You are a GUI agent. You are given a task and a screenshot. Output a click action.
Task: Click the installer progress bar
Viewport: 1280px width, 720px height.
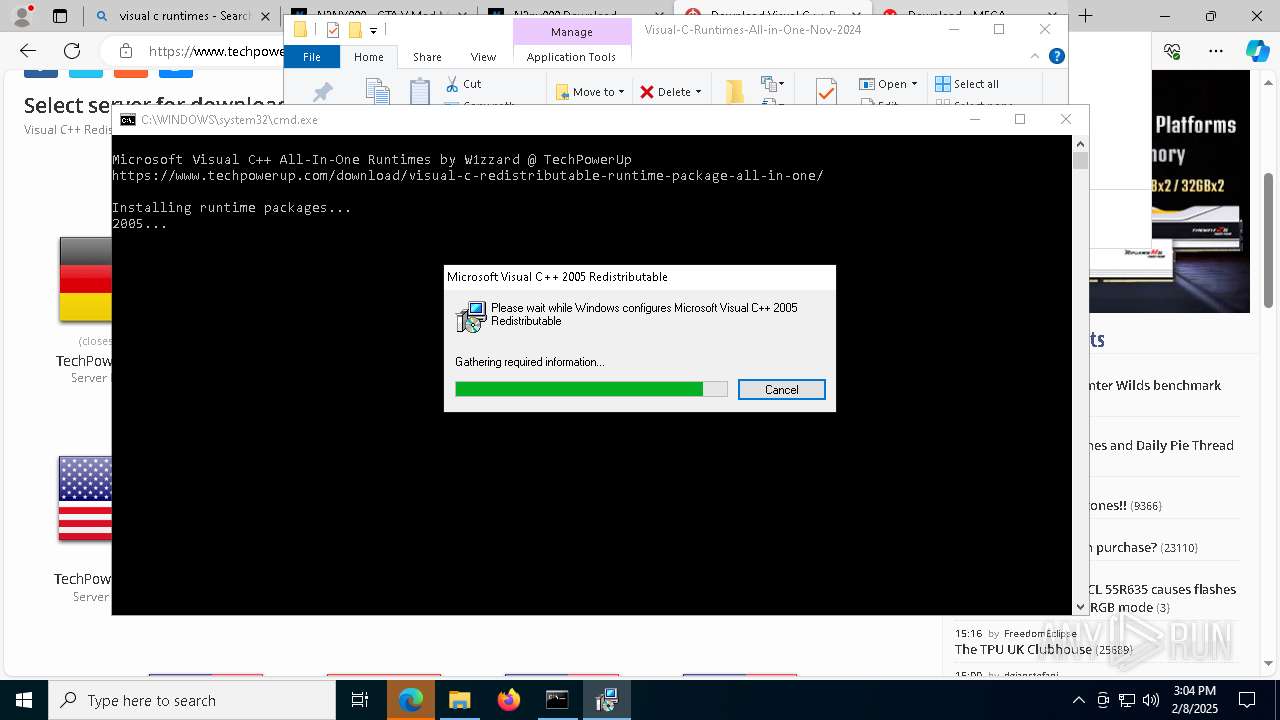coord(591,389)
